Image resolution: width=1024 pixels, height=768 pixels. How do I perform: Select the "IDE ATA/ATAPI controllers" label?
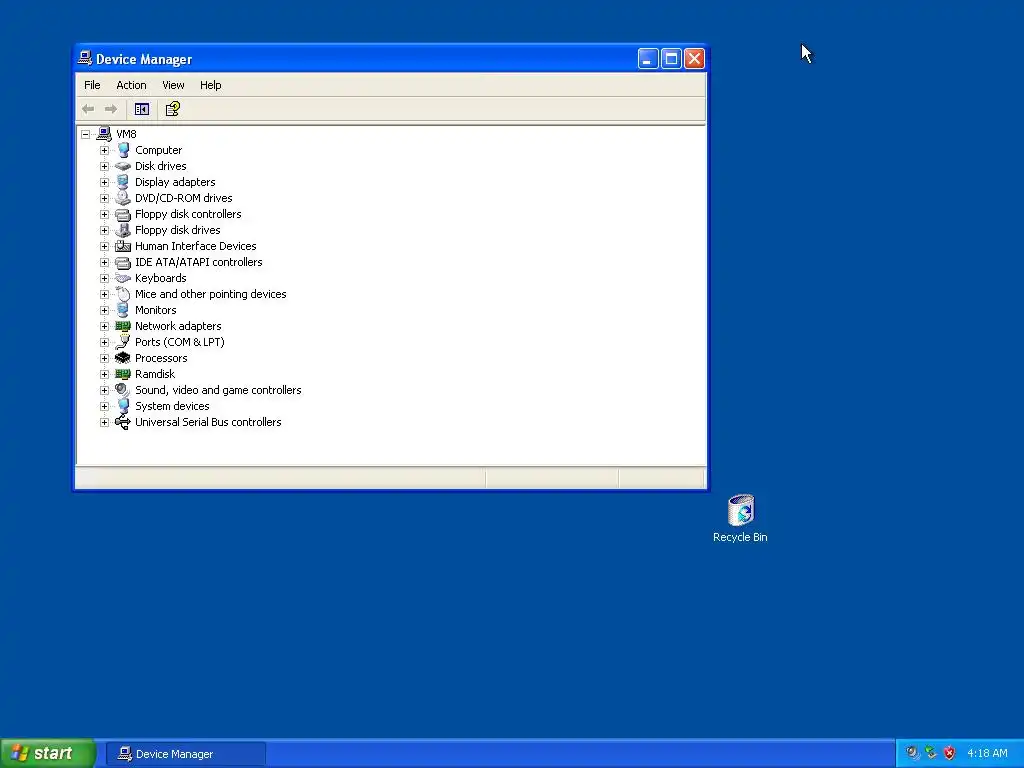[199, 262]
